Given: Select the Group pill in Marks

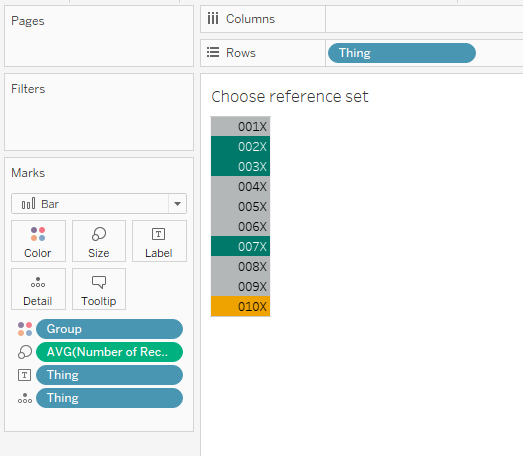Looking at the screenshot, I should [x=109, y=329].
